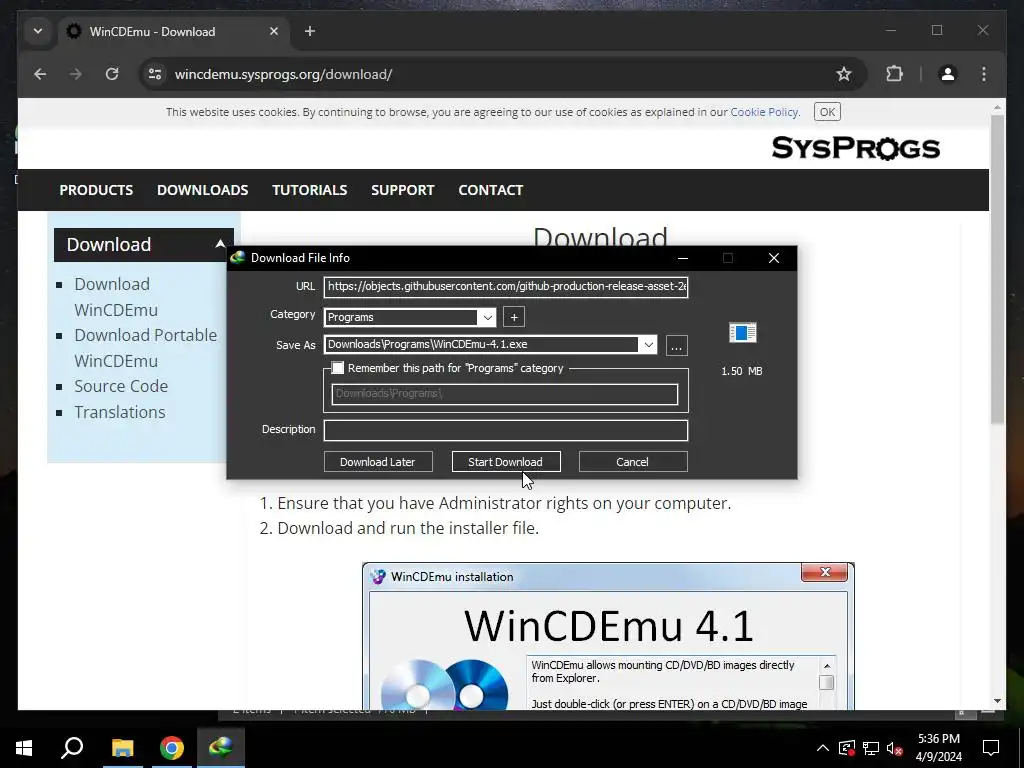The width and height of the screenshot is (1024, 768).
Task: Reload the WinCDEmu download page
Action: 112,74
